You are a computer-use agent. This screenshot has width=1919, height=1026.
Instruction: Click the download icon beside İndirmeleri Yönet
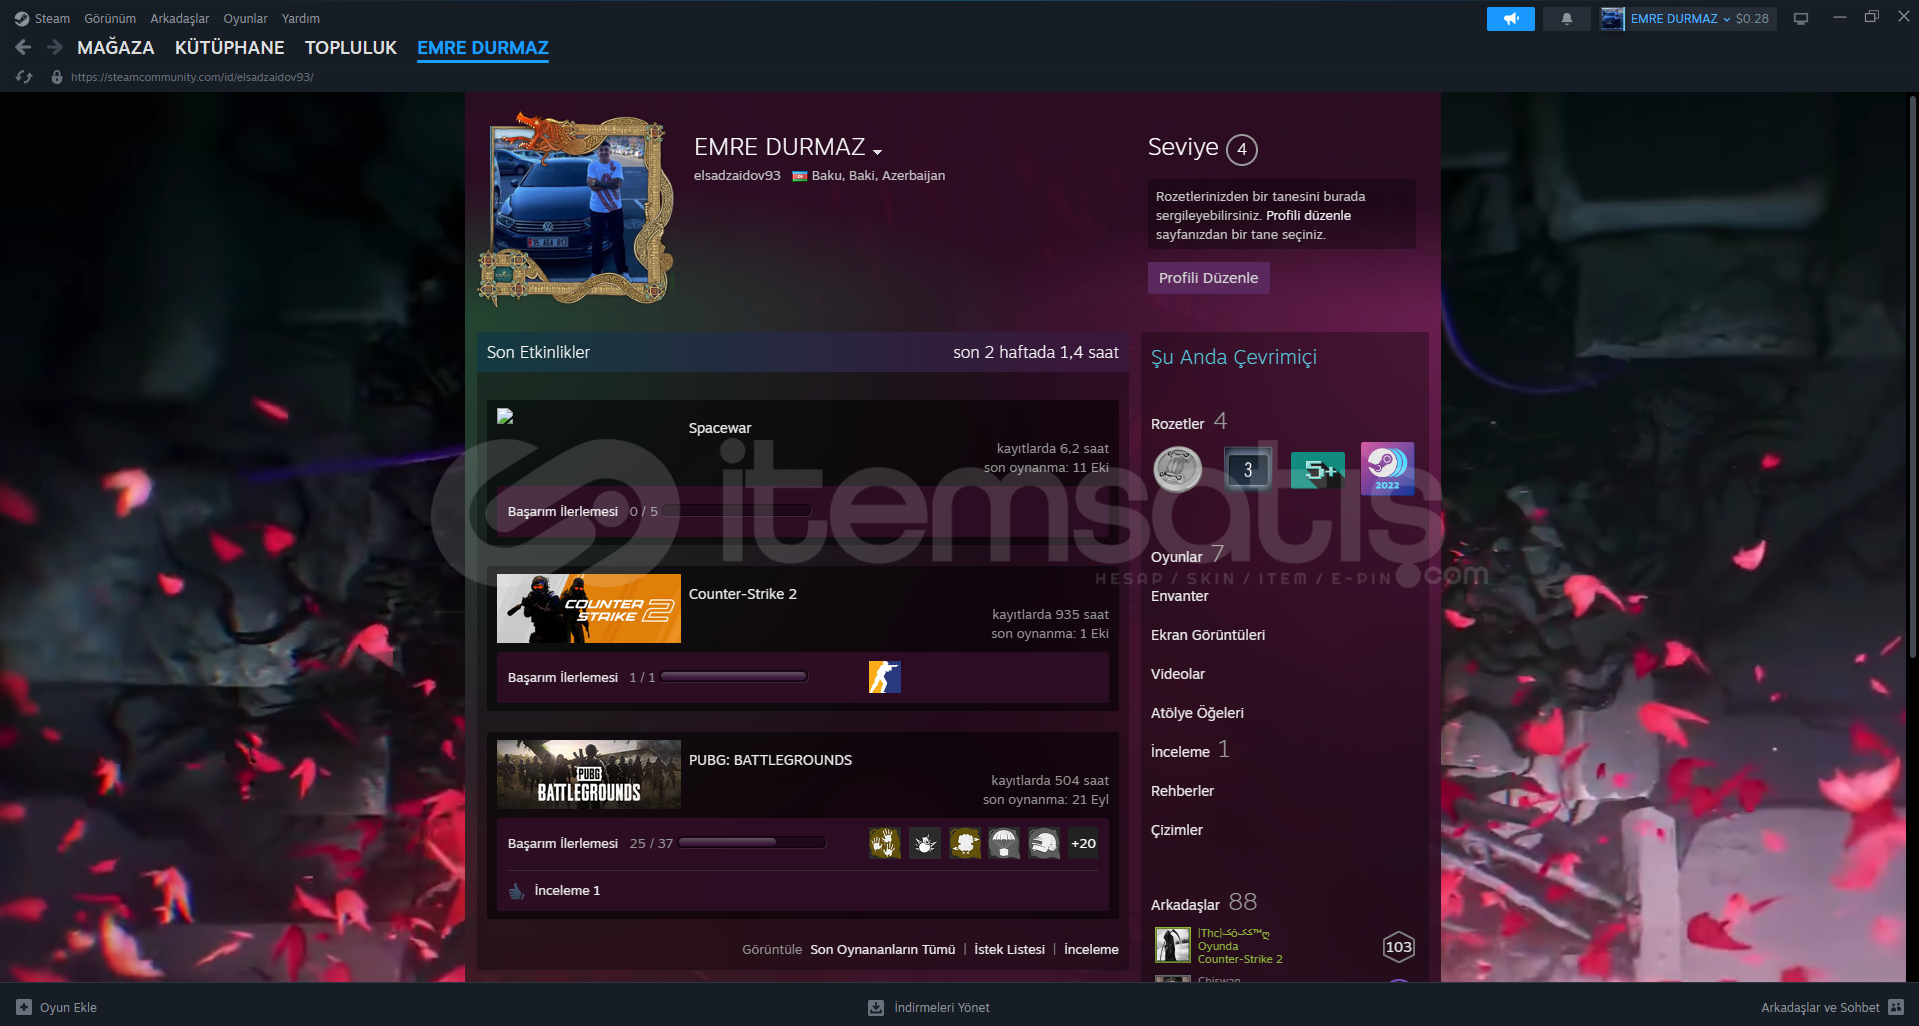tap(876, 1007)
